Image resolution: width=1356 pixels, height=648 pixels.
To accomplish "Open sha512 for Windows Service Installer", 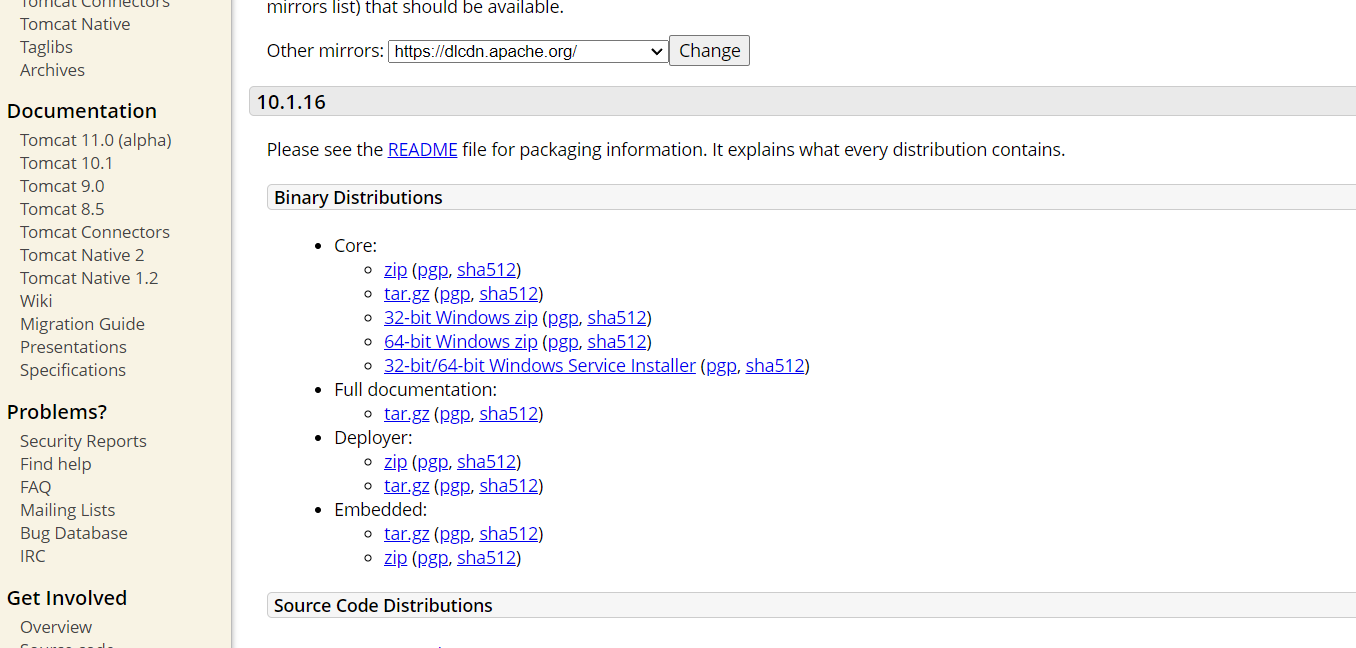I will pyautogui.click(x=775, y=366).
